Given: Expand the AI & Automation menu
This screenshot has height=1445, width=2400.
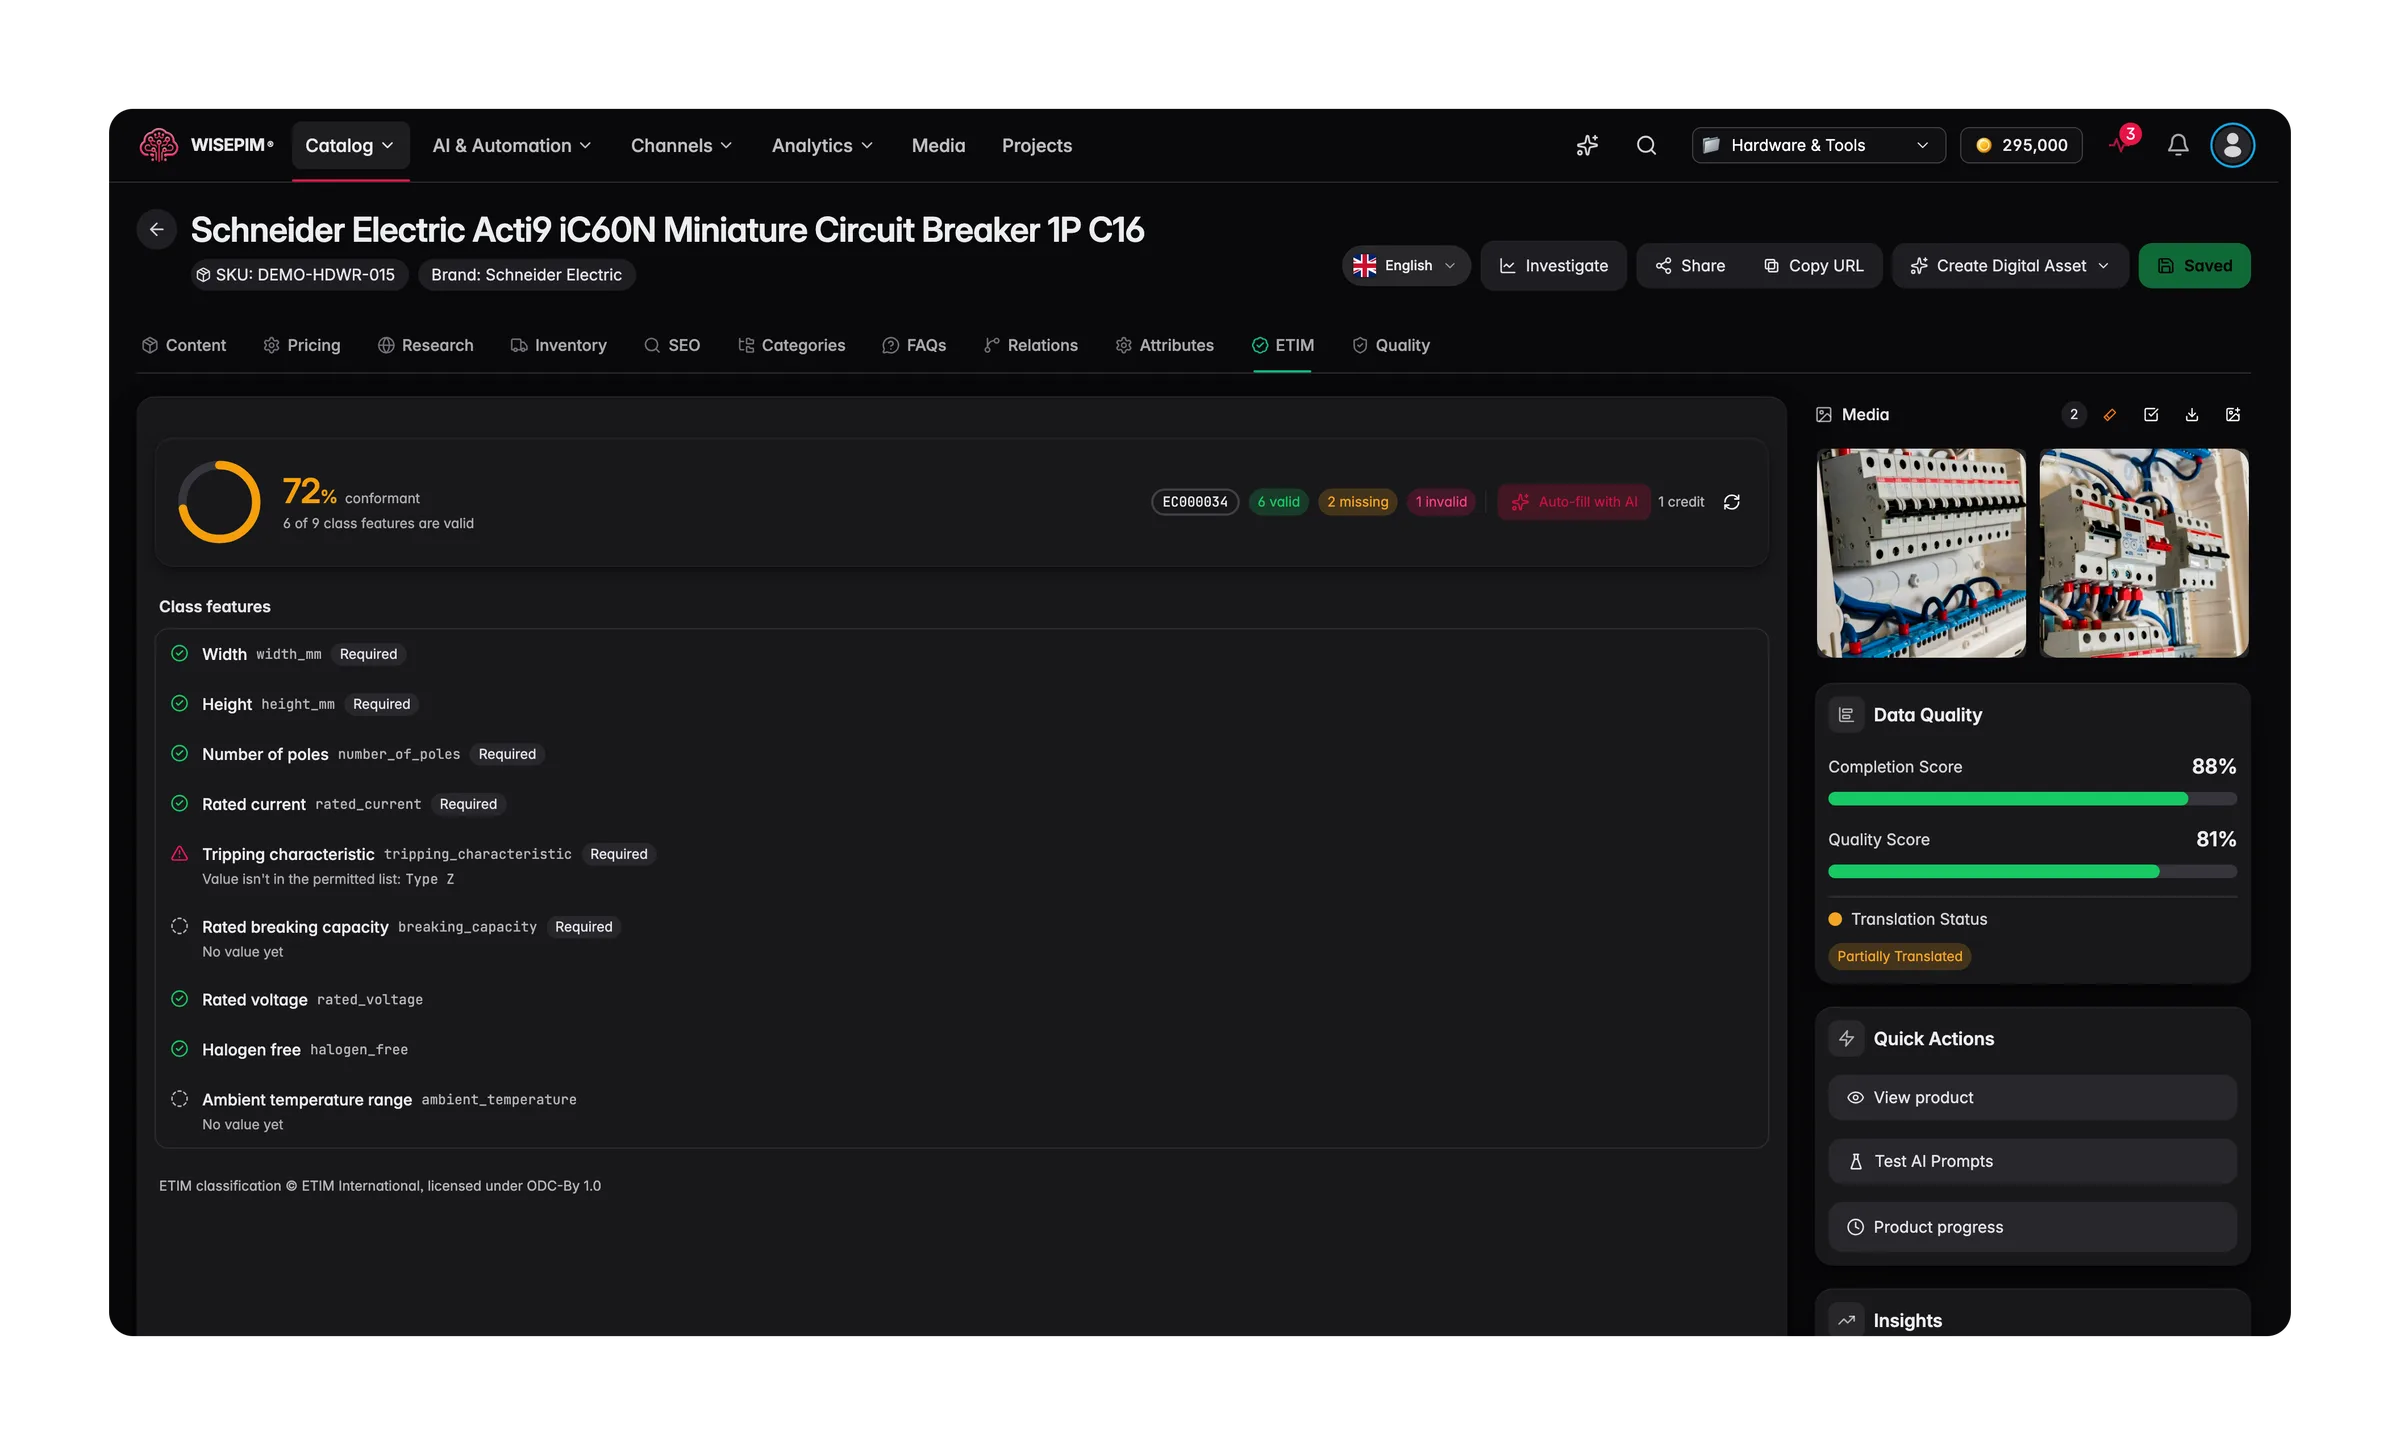Looking at the screenshot, I should tap(512, 145).
